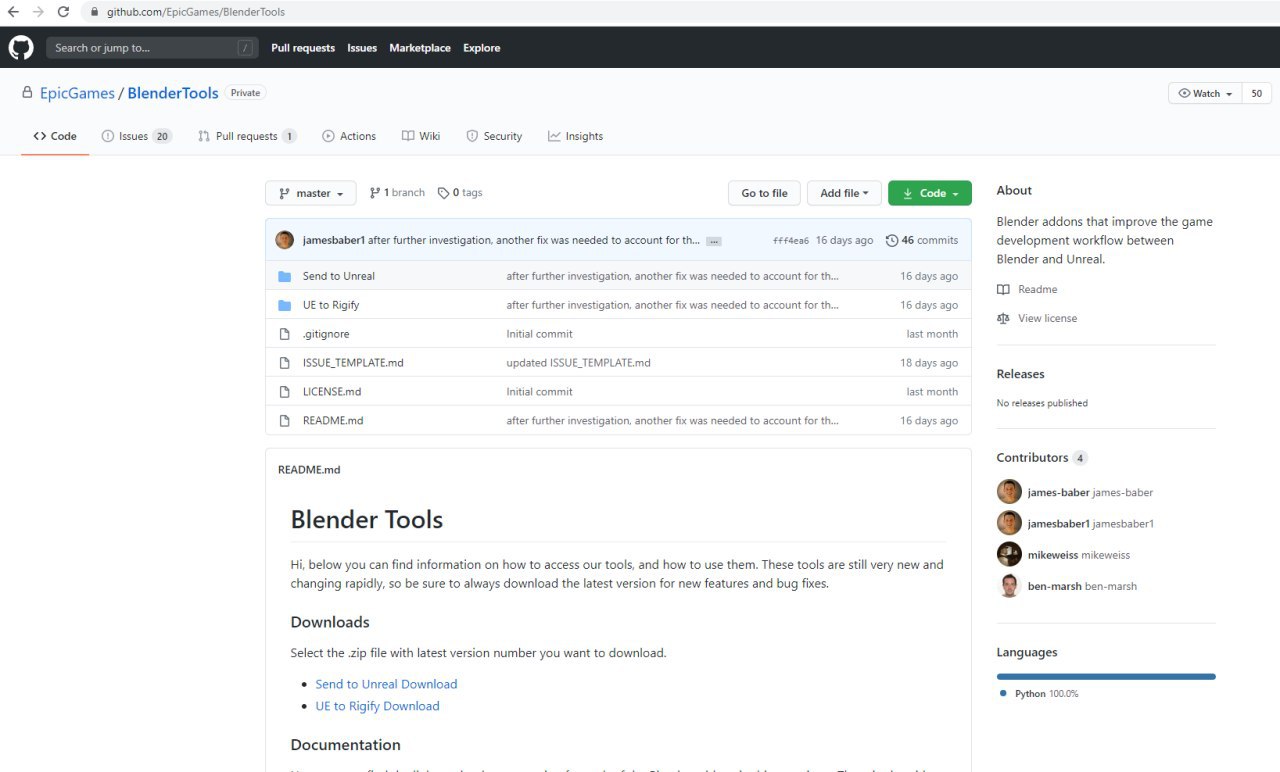Expand the commit message ellipsis button

(713, 241)
